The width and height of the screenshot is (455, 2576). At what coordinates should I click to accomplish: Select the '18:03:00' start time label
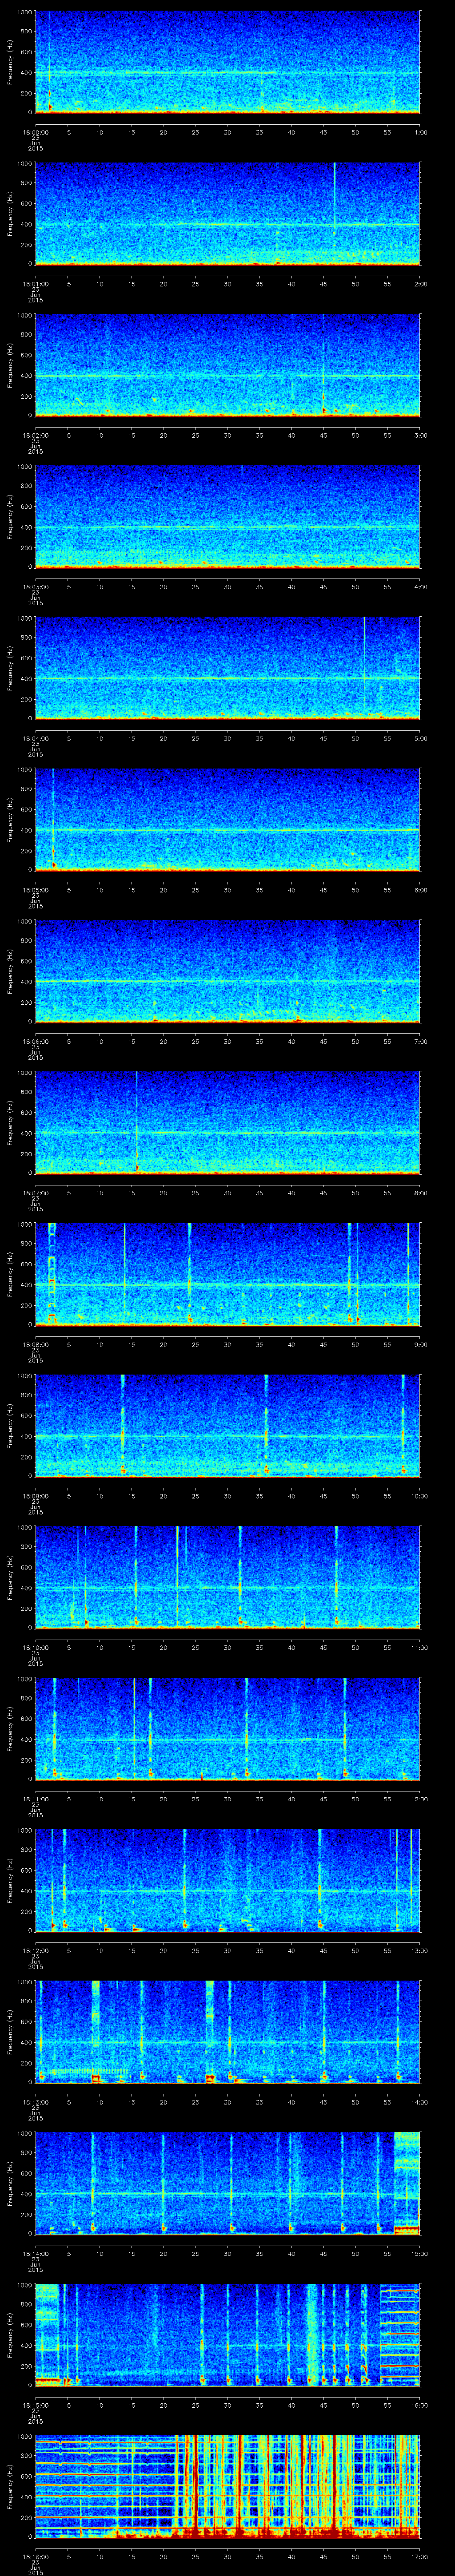[35, 587]
